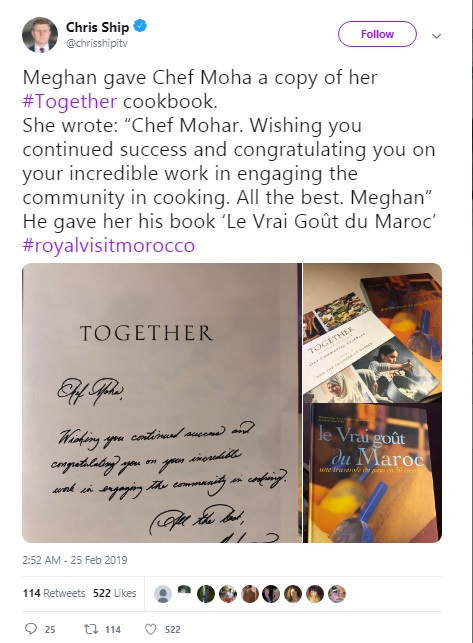Click the retweet arrows icon
Image resolution: width=473 pixels, height=643 pixels.
point(89,629)
